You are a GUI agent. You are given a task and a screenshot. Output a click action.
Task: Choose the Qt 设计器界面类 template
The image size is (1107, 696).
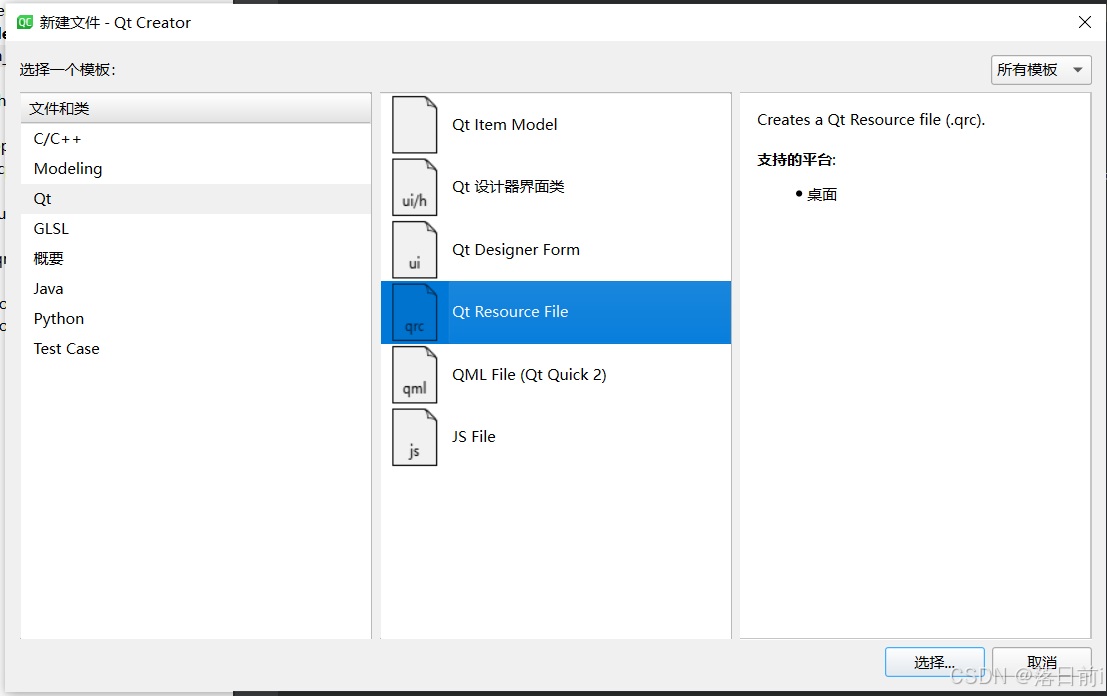coord(556,187)
